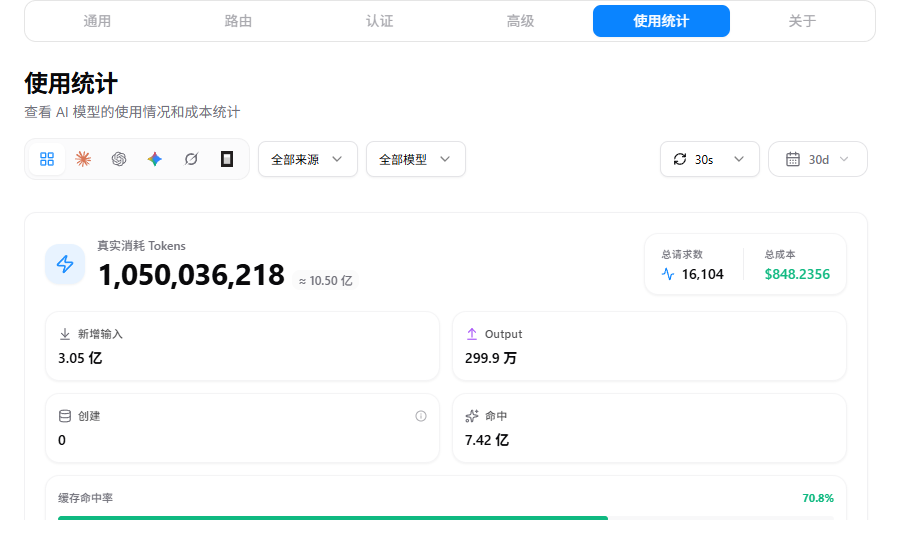Filter by the slashed circle provider icon

coord(191,159)
